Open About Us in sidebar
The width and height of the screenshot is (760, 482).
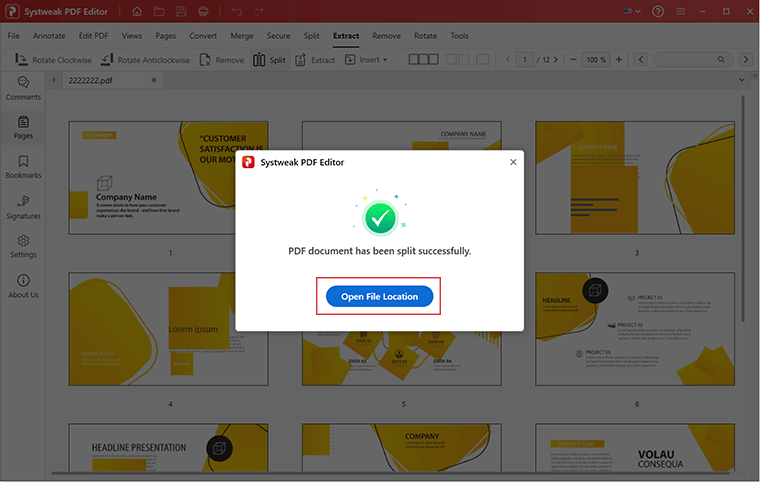point(23,286)
